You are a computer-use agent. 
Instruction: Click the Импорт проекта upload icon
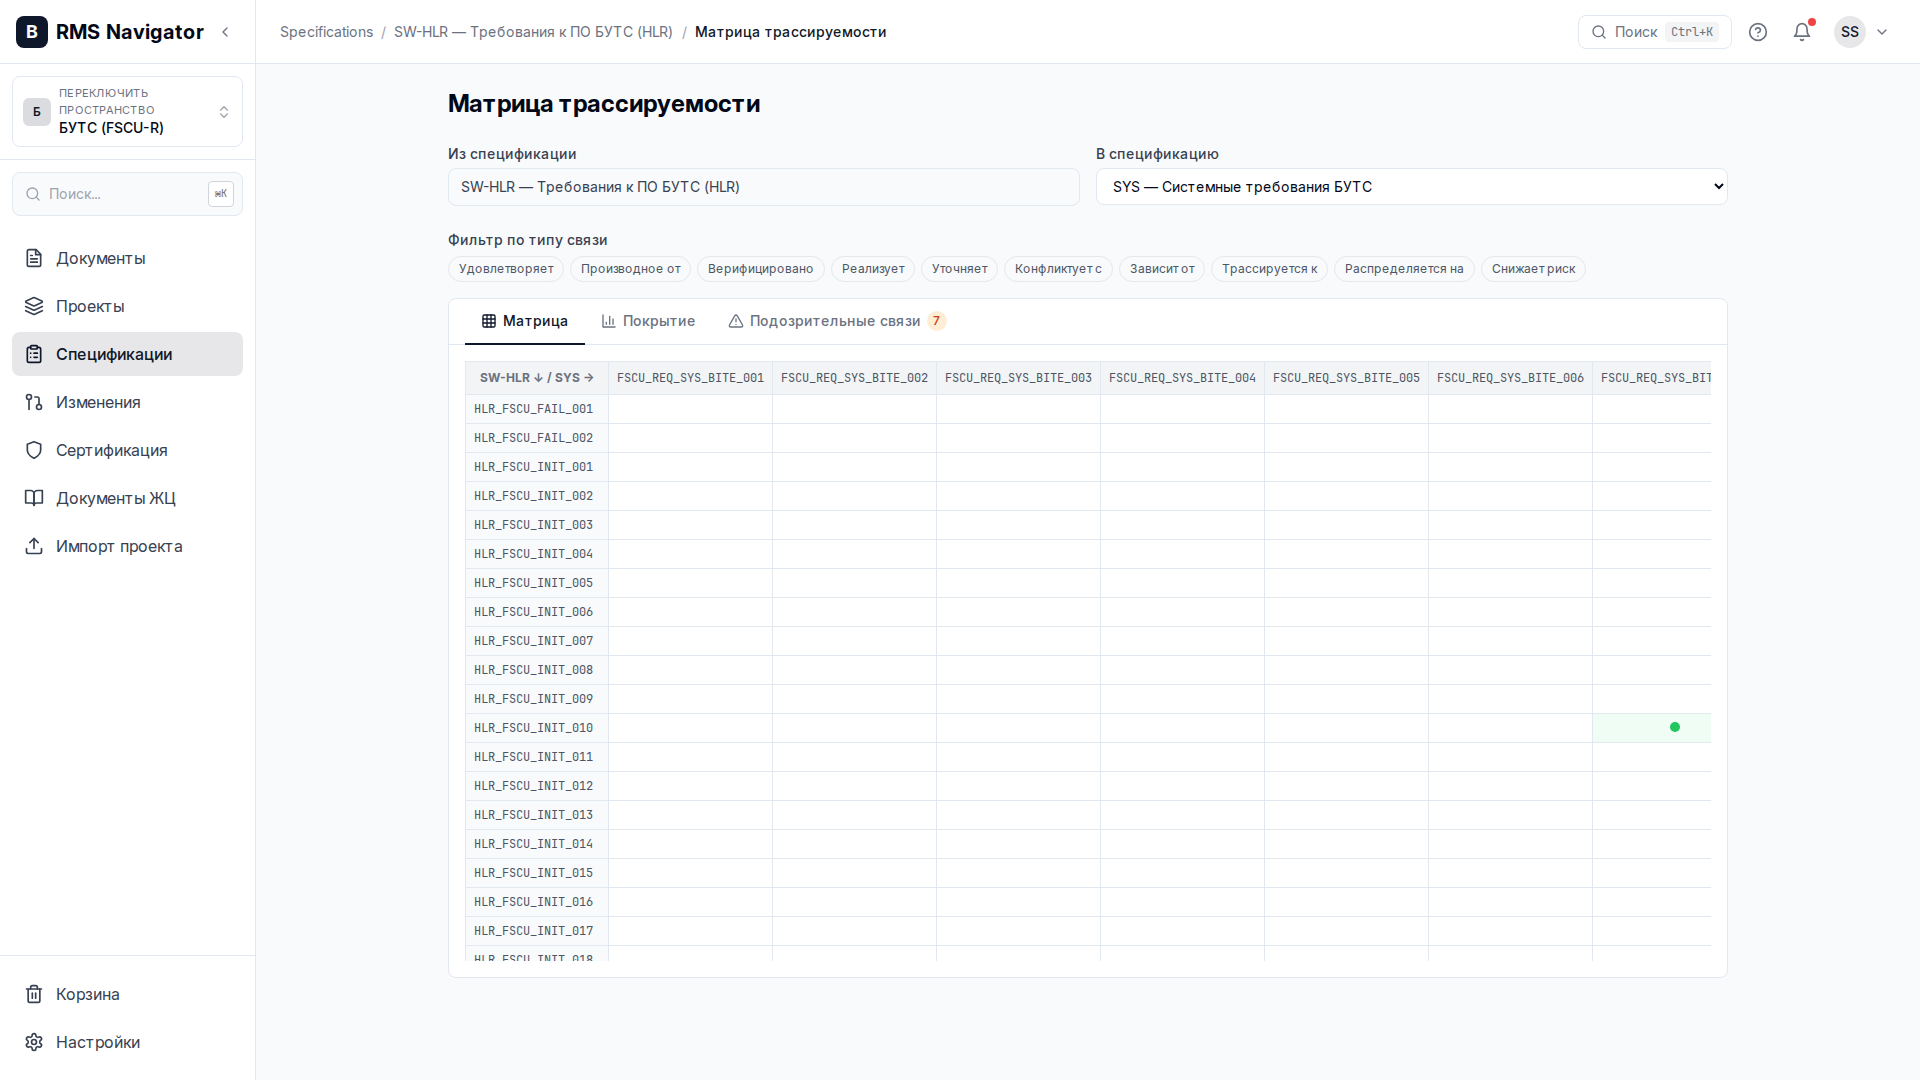click(34, 546)
